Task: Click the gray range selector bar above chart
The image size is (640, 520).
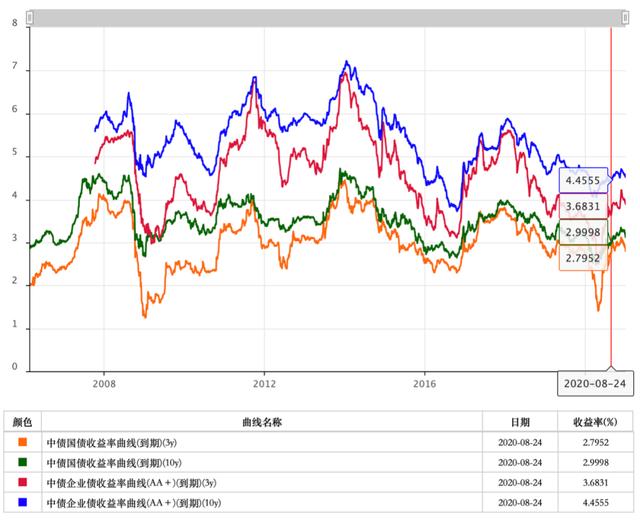Action: pyautogui.click(x=327, y=18)
